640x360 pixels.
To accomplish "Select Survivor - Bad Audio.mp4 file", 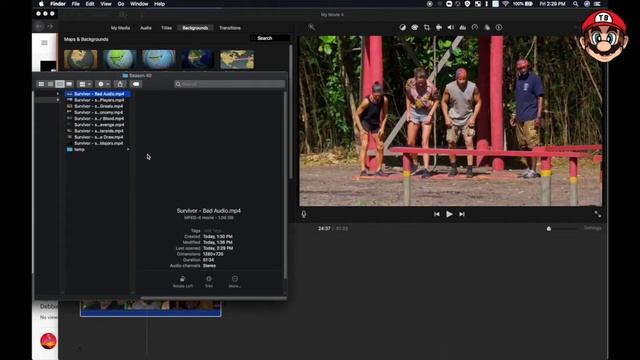I will (x=98, y=94).
